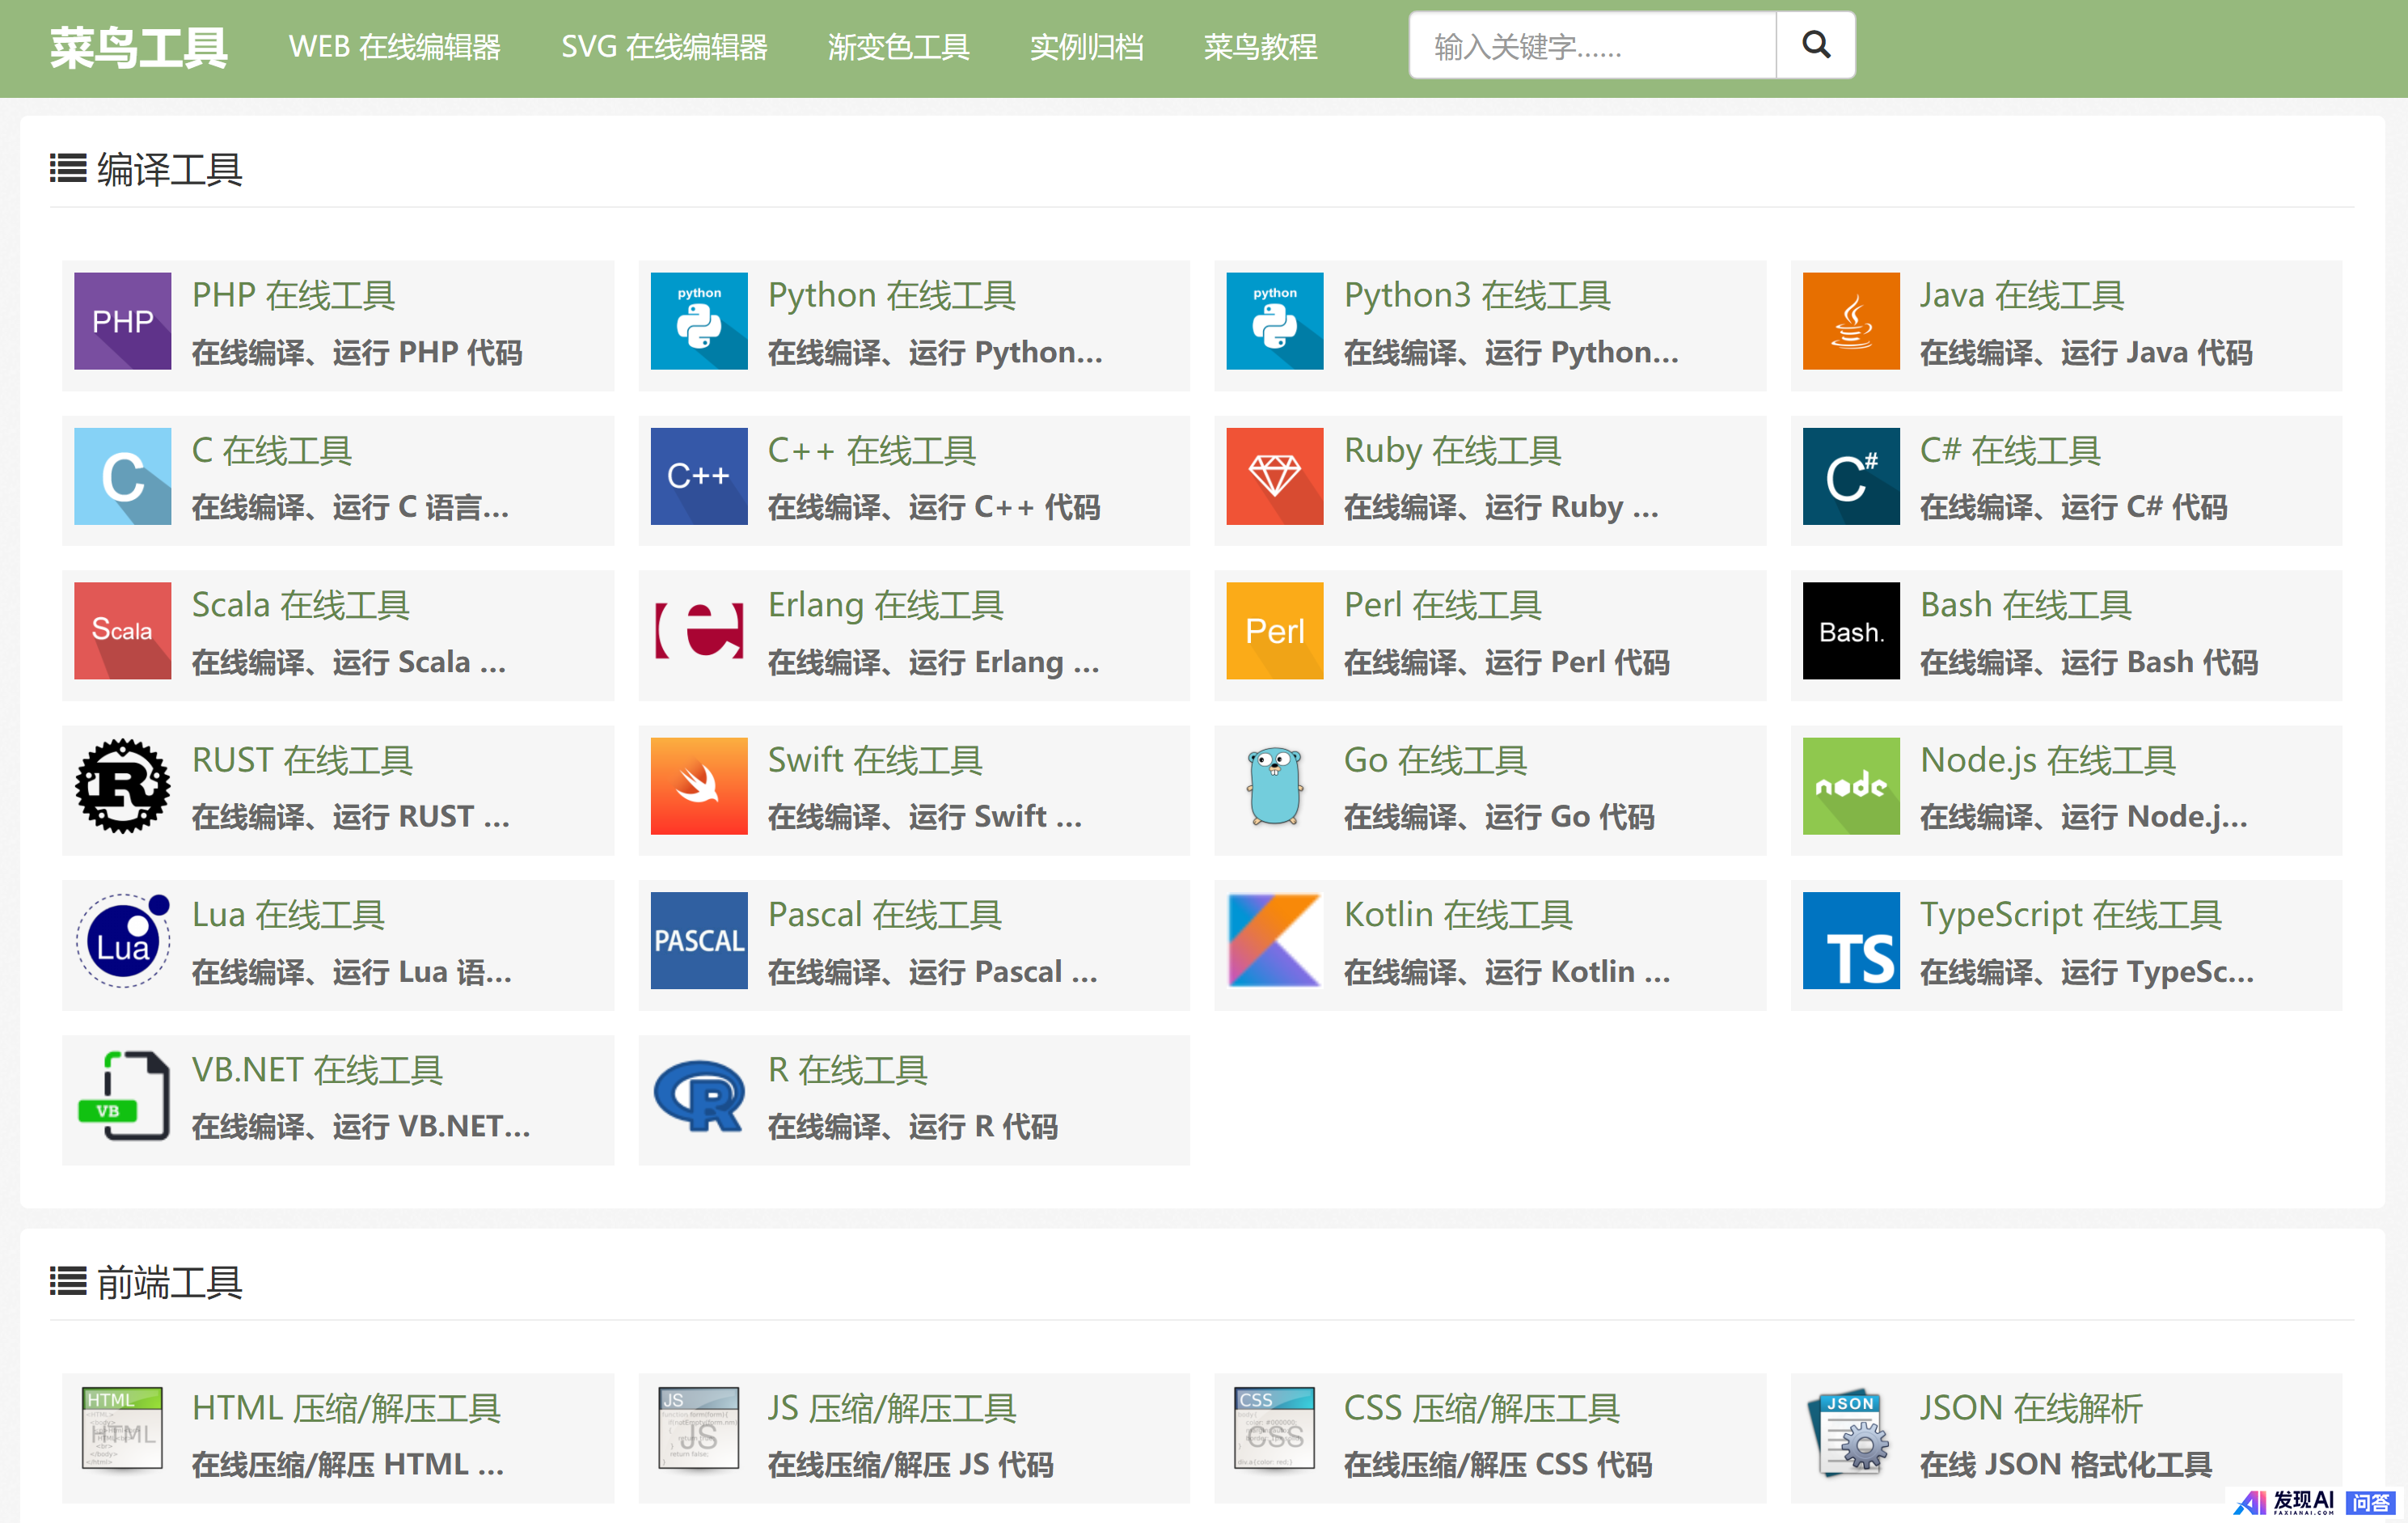Screen dimensions: 2408x1523
Task: Open WEB 在线编辑器 in the navigation bar
Action: (x=394, y=47)
